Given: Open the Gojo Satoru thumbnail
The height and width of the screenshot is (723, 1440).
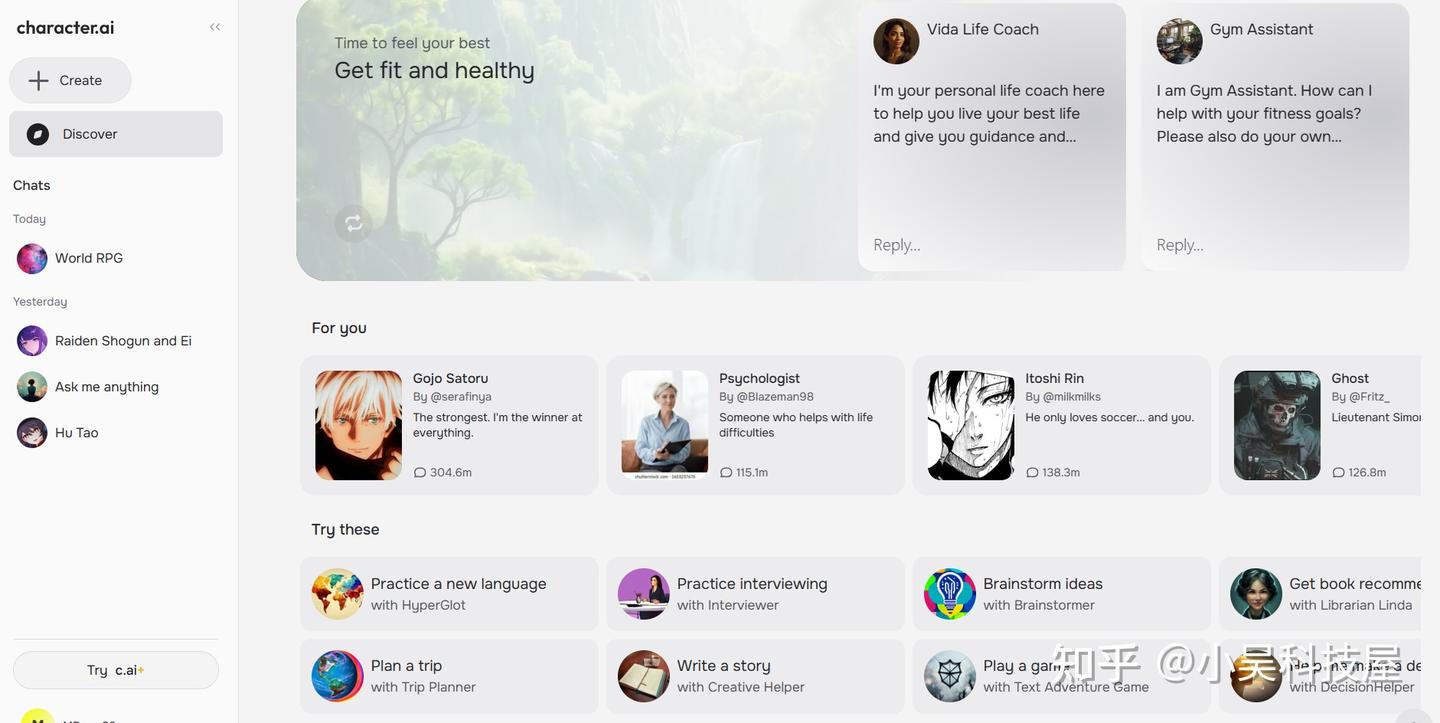Looking at the screenshot, I should coord(359,425).
